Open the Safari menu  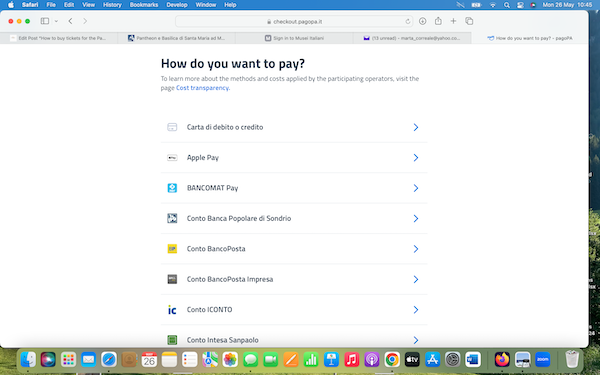30,5
